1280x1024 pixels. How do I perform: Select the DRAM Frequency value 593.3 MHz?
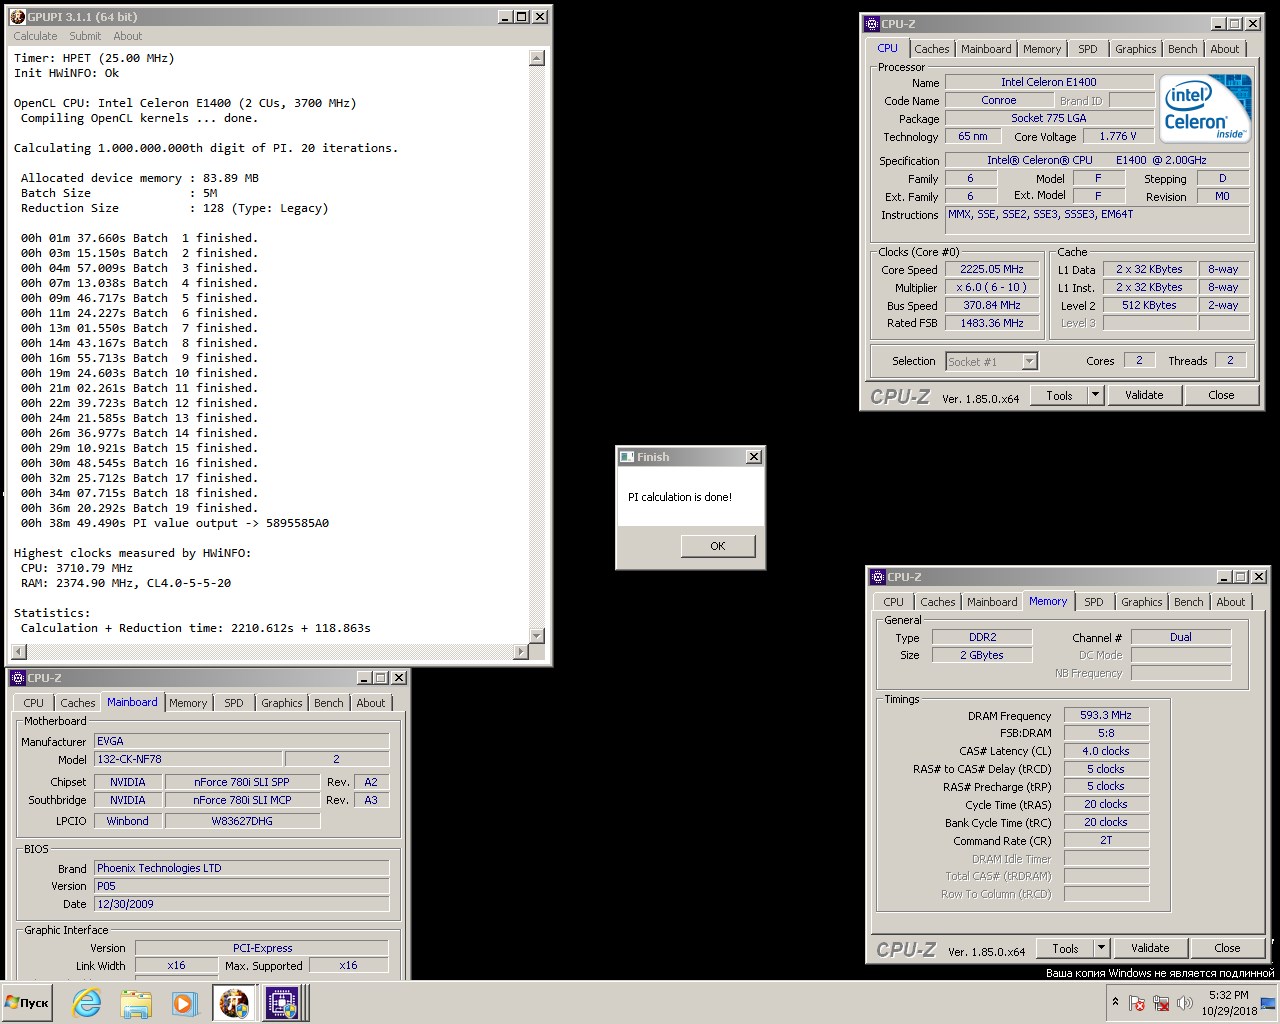point(1106,716)
